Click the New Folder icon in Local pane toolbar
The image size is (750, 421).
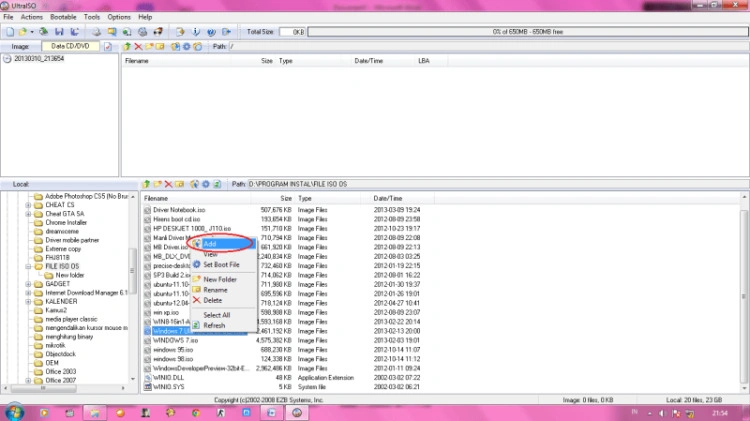(157, 184)
